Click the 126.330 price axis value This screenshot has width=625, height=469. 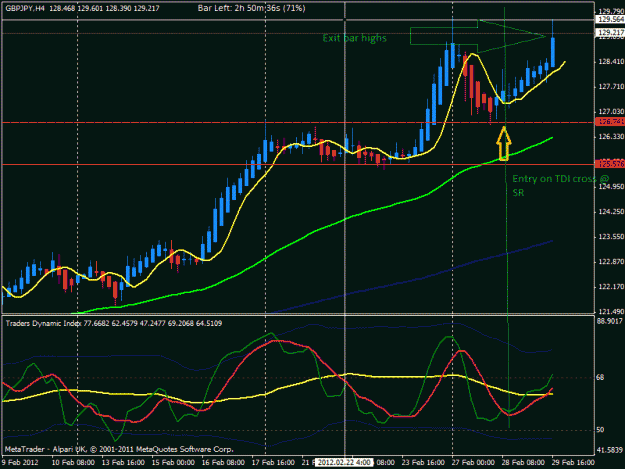611,137
